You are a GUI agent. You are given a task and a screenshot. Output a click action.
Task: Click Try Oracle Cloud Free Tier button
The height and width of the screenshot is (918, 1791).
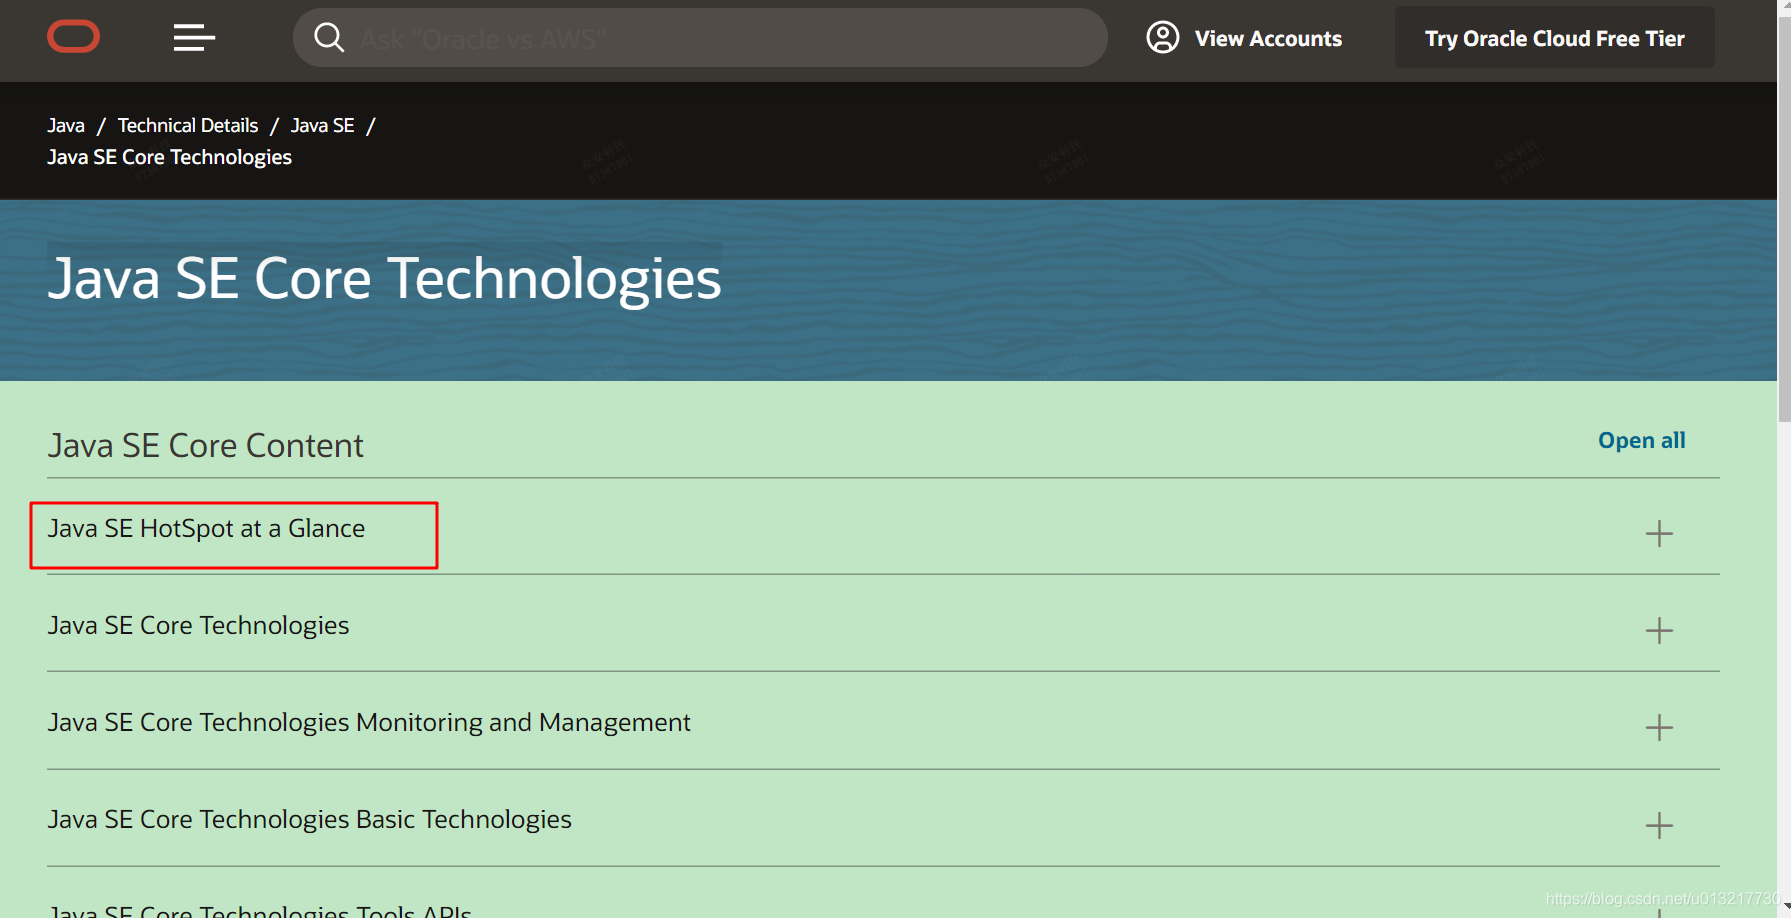tap(1554, 38)
